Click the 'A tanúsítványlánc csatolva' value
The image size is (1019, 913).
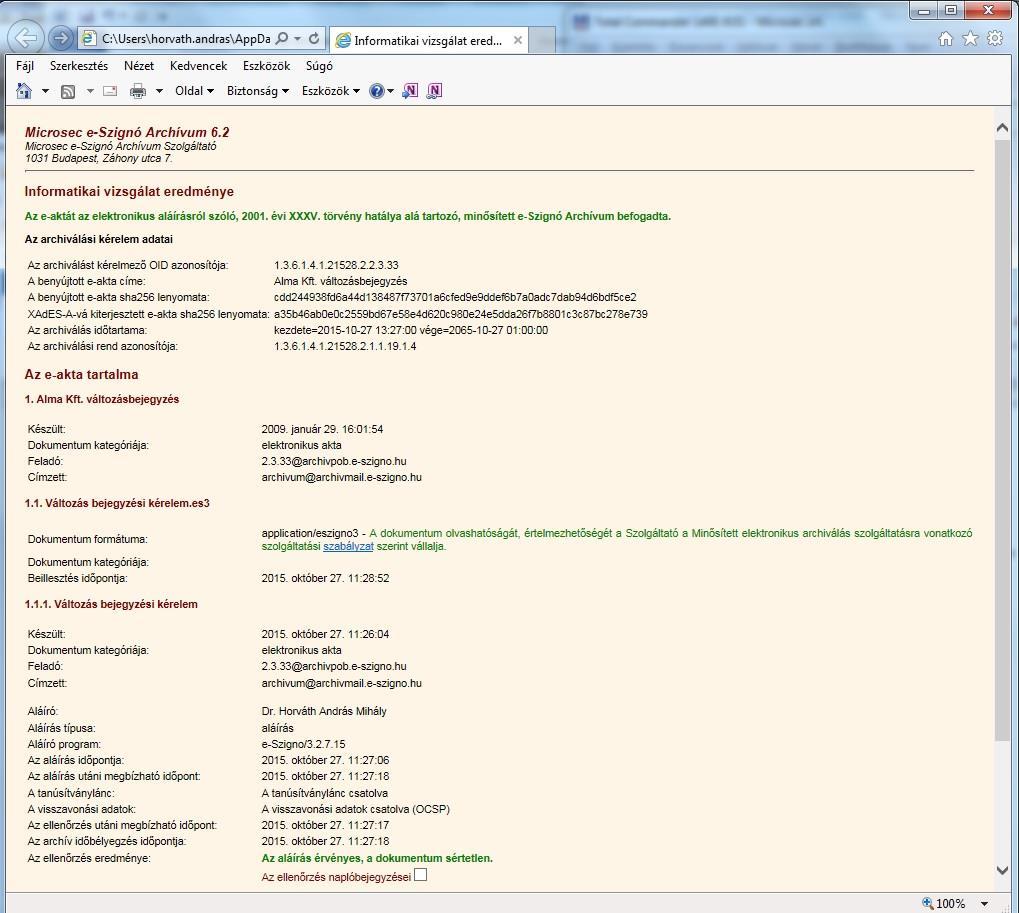coord(325,793)
